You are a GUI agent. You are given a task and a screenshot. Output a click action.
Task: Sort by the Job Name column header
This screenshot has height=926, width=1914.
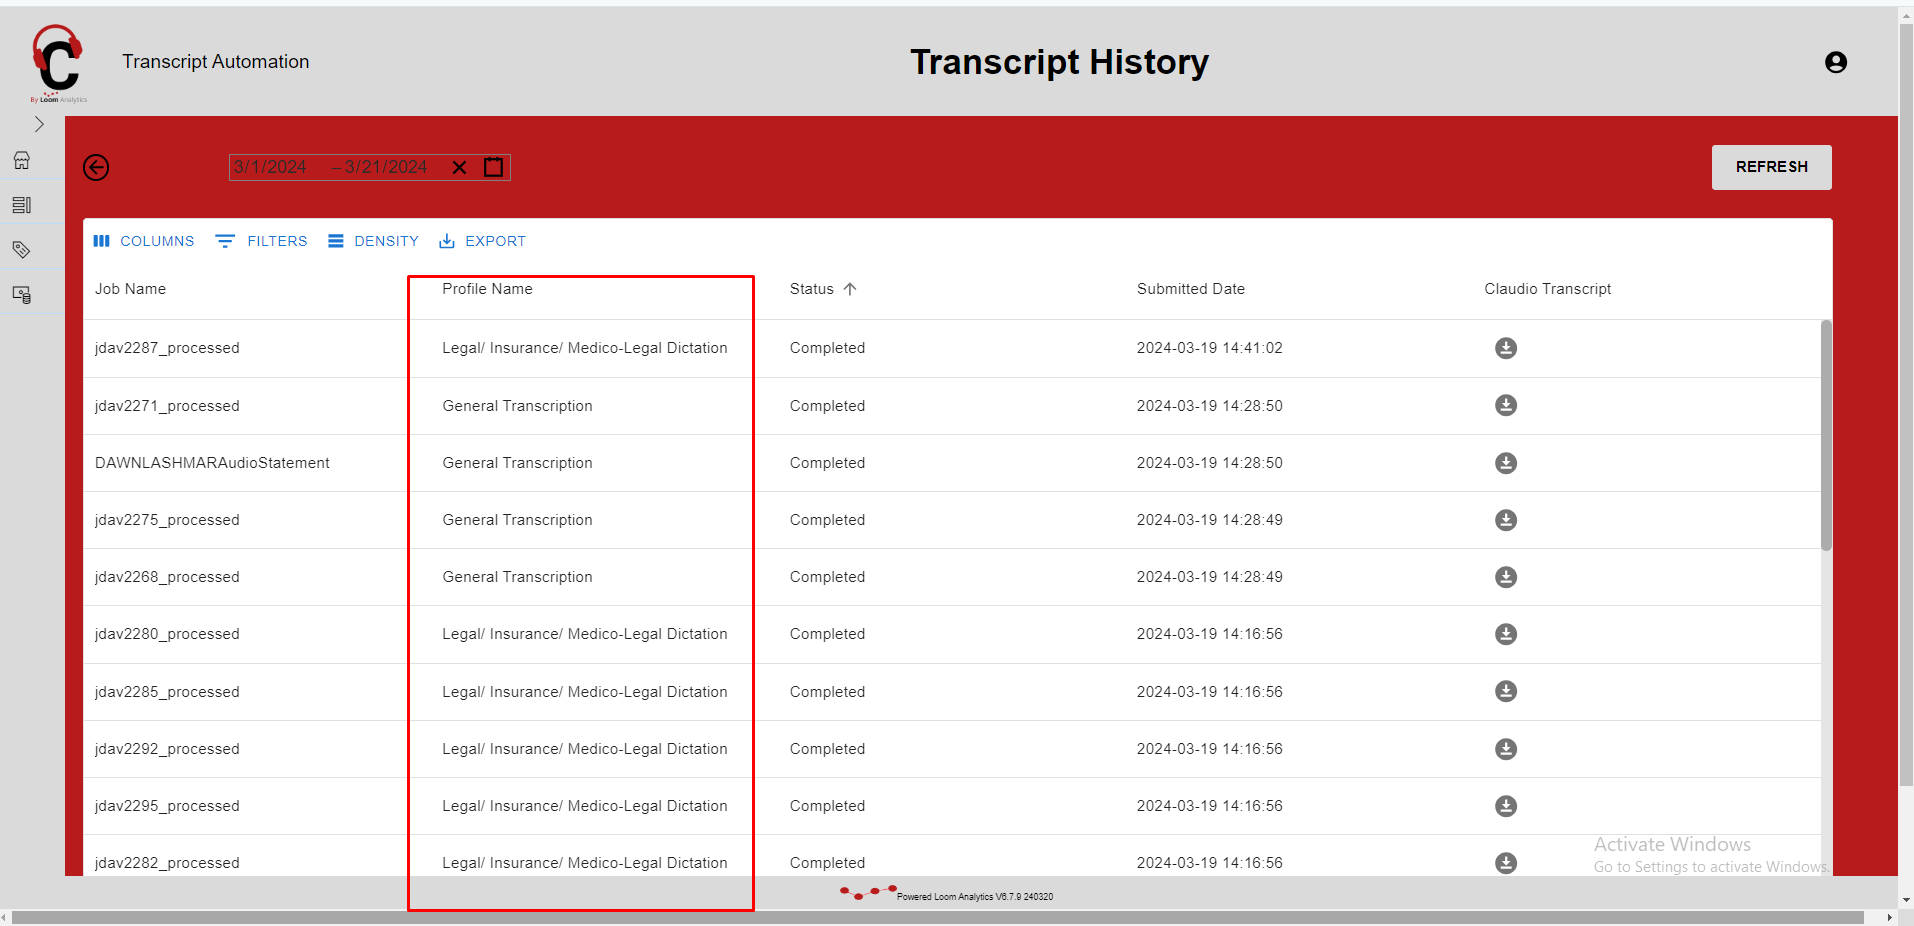coord(131,289)
